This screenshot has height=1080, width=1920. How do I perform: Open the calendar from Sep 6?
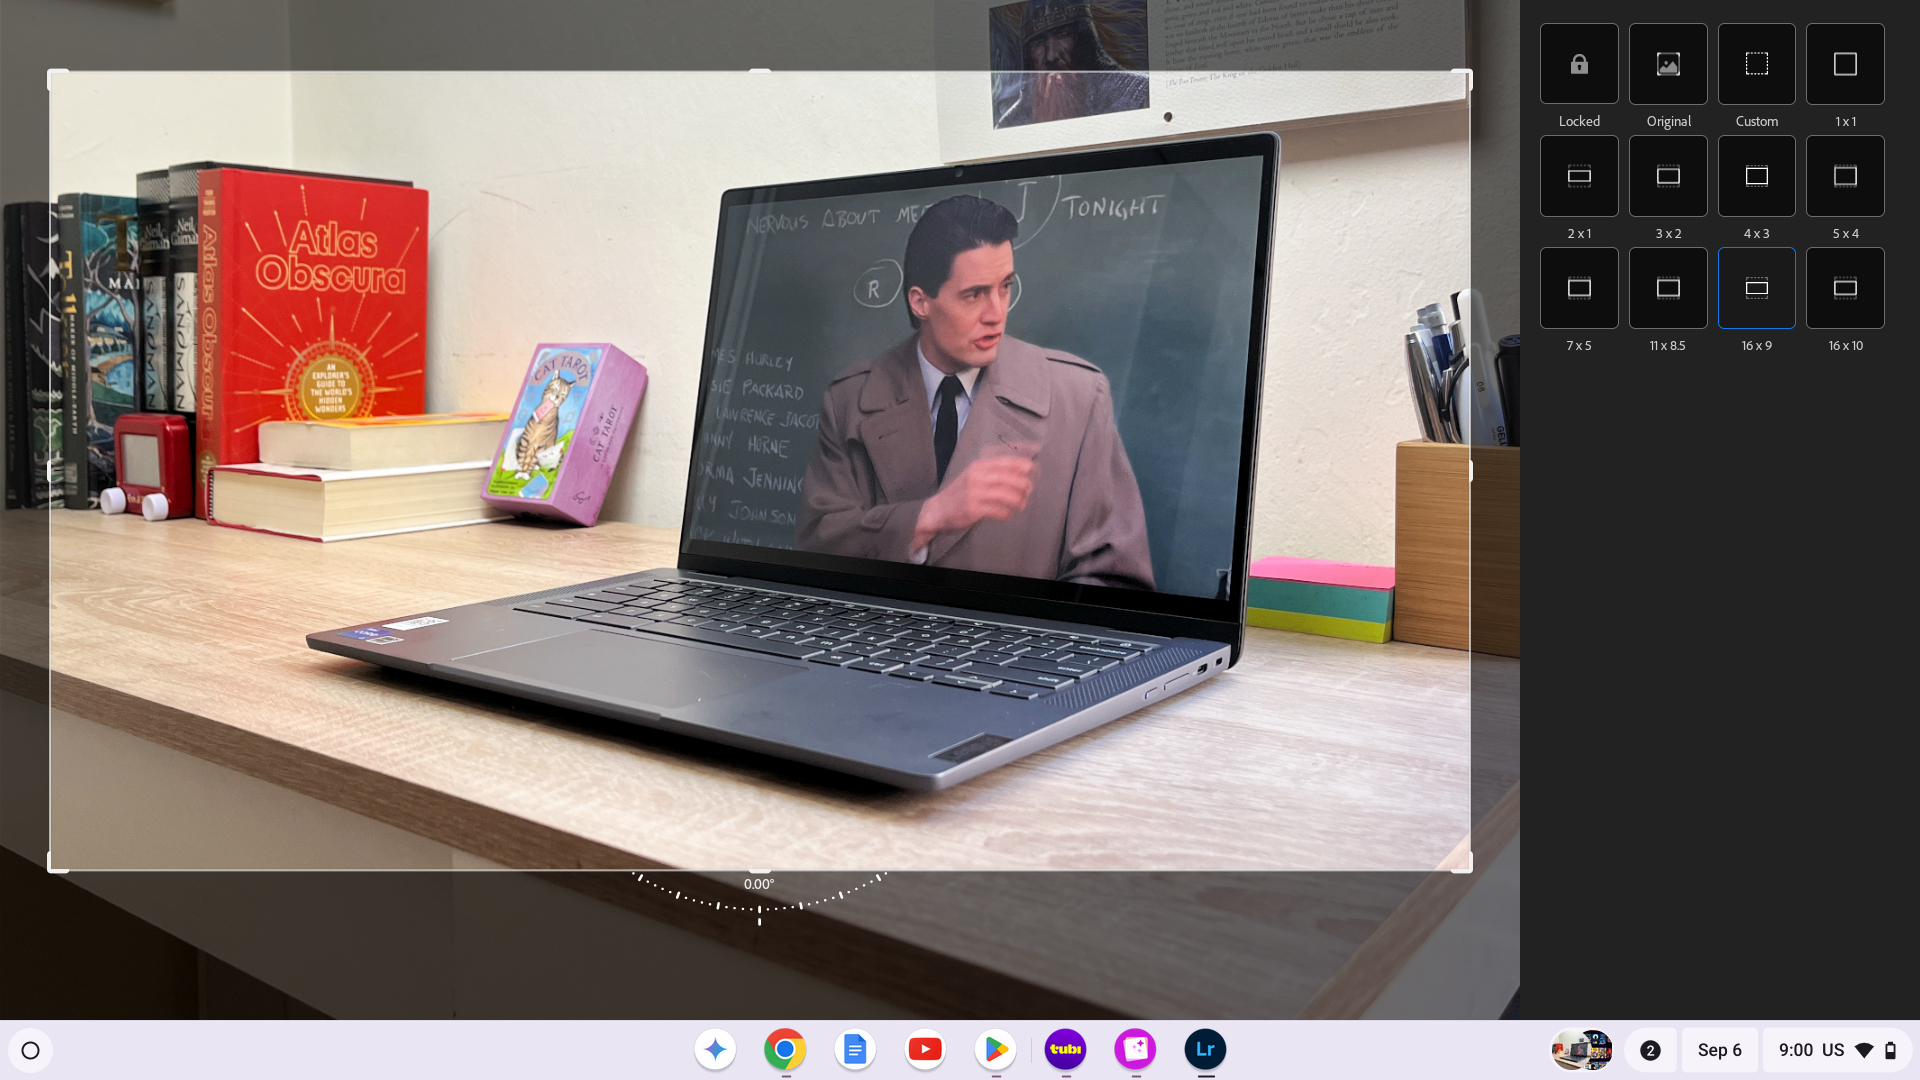pos(1719,1050)
